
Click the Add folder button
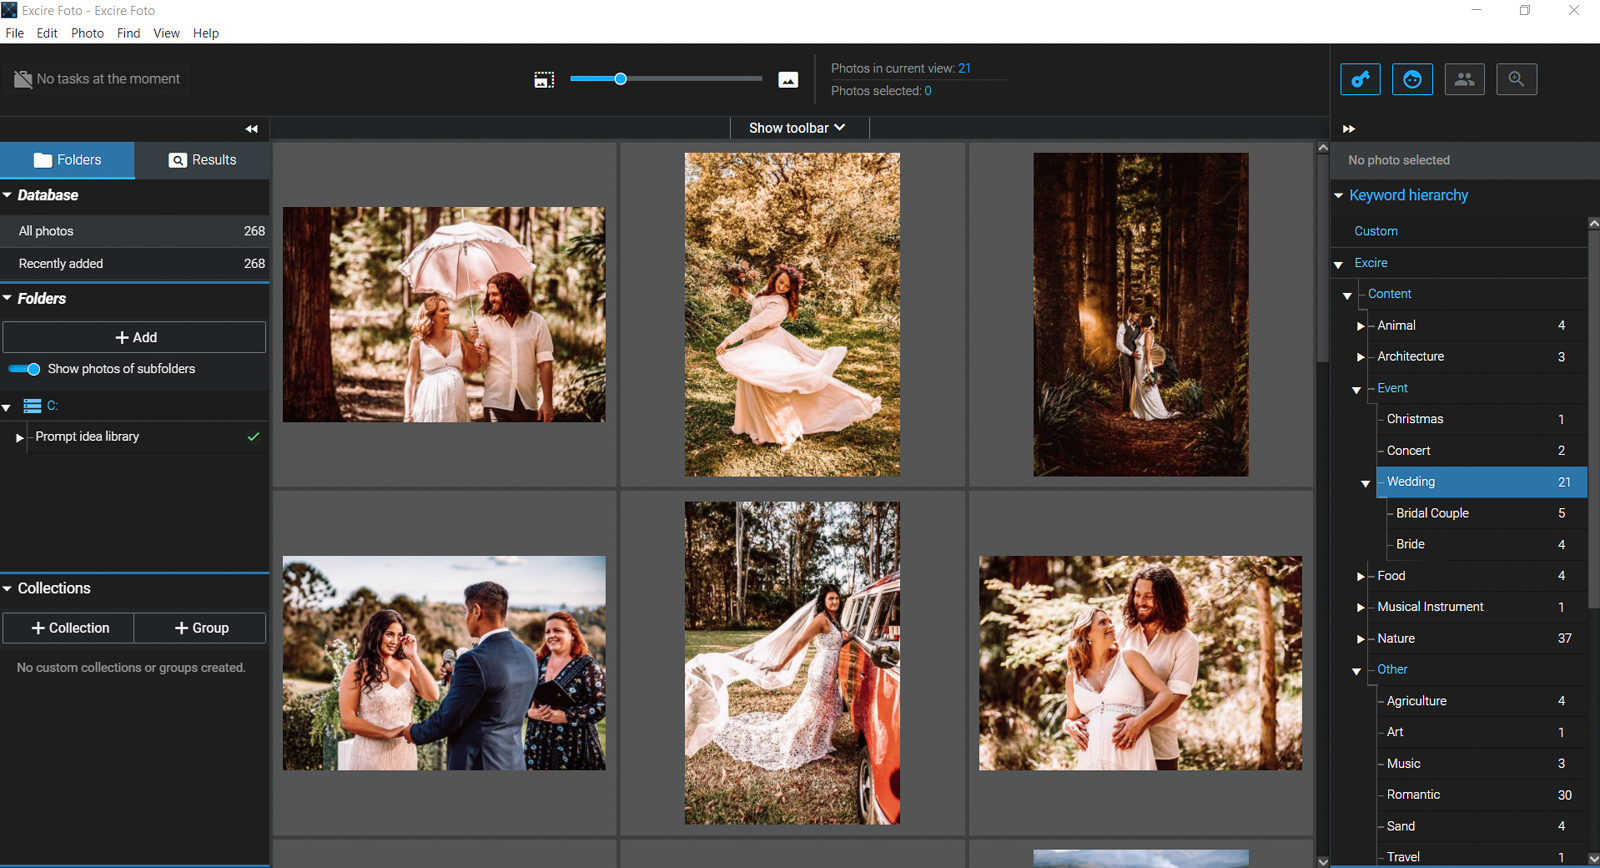click(x=134, y=337)
